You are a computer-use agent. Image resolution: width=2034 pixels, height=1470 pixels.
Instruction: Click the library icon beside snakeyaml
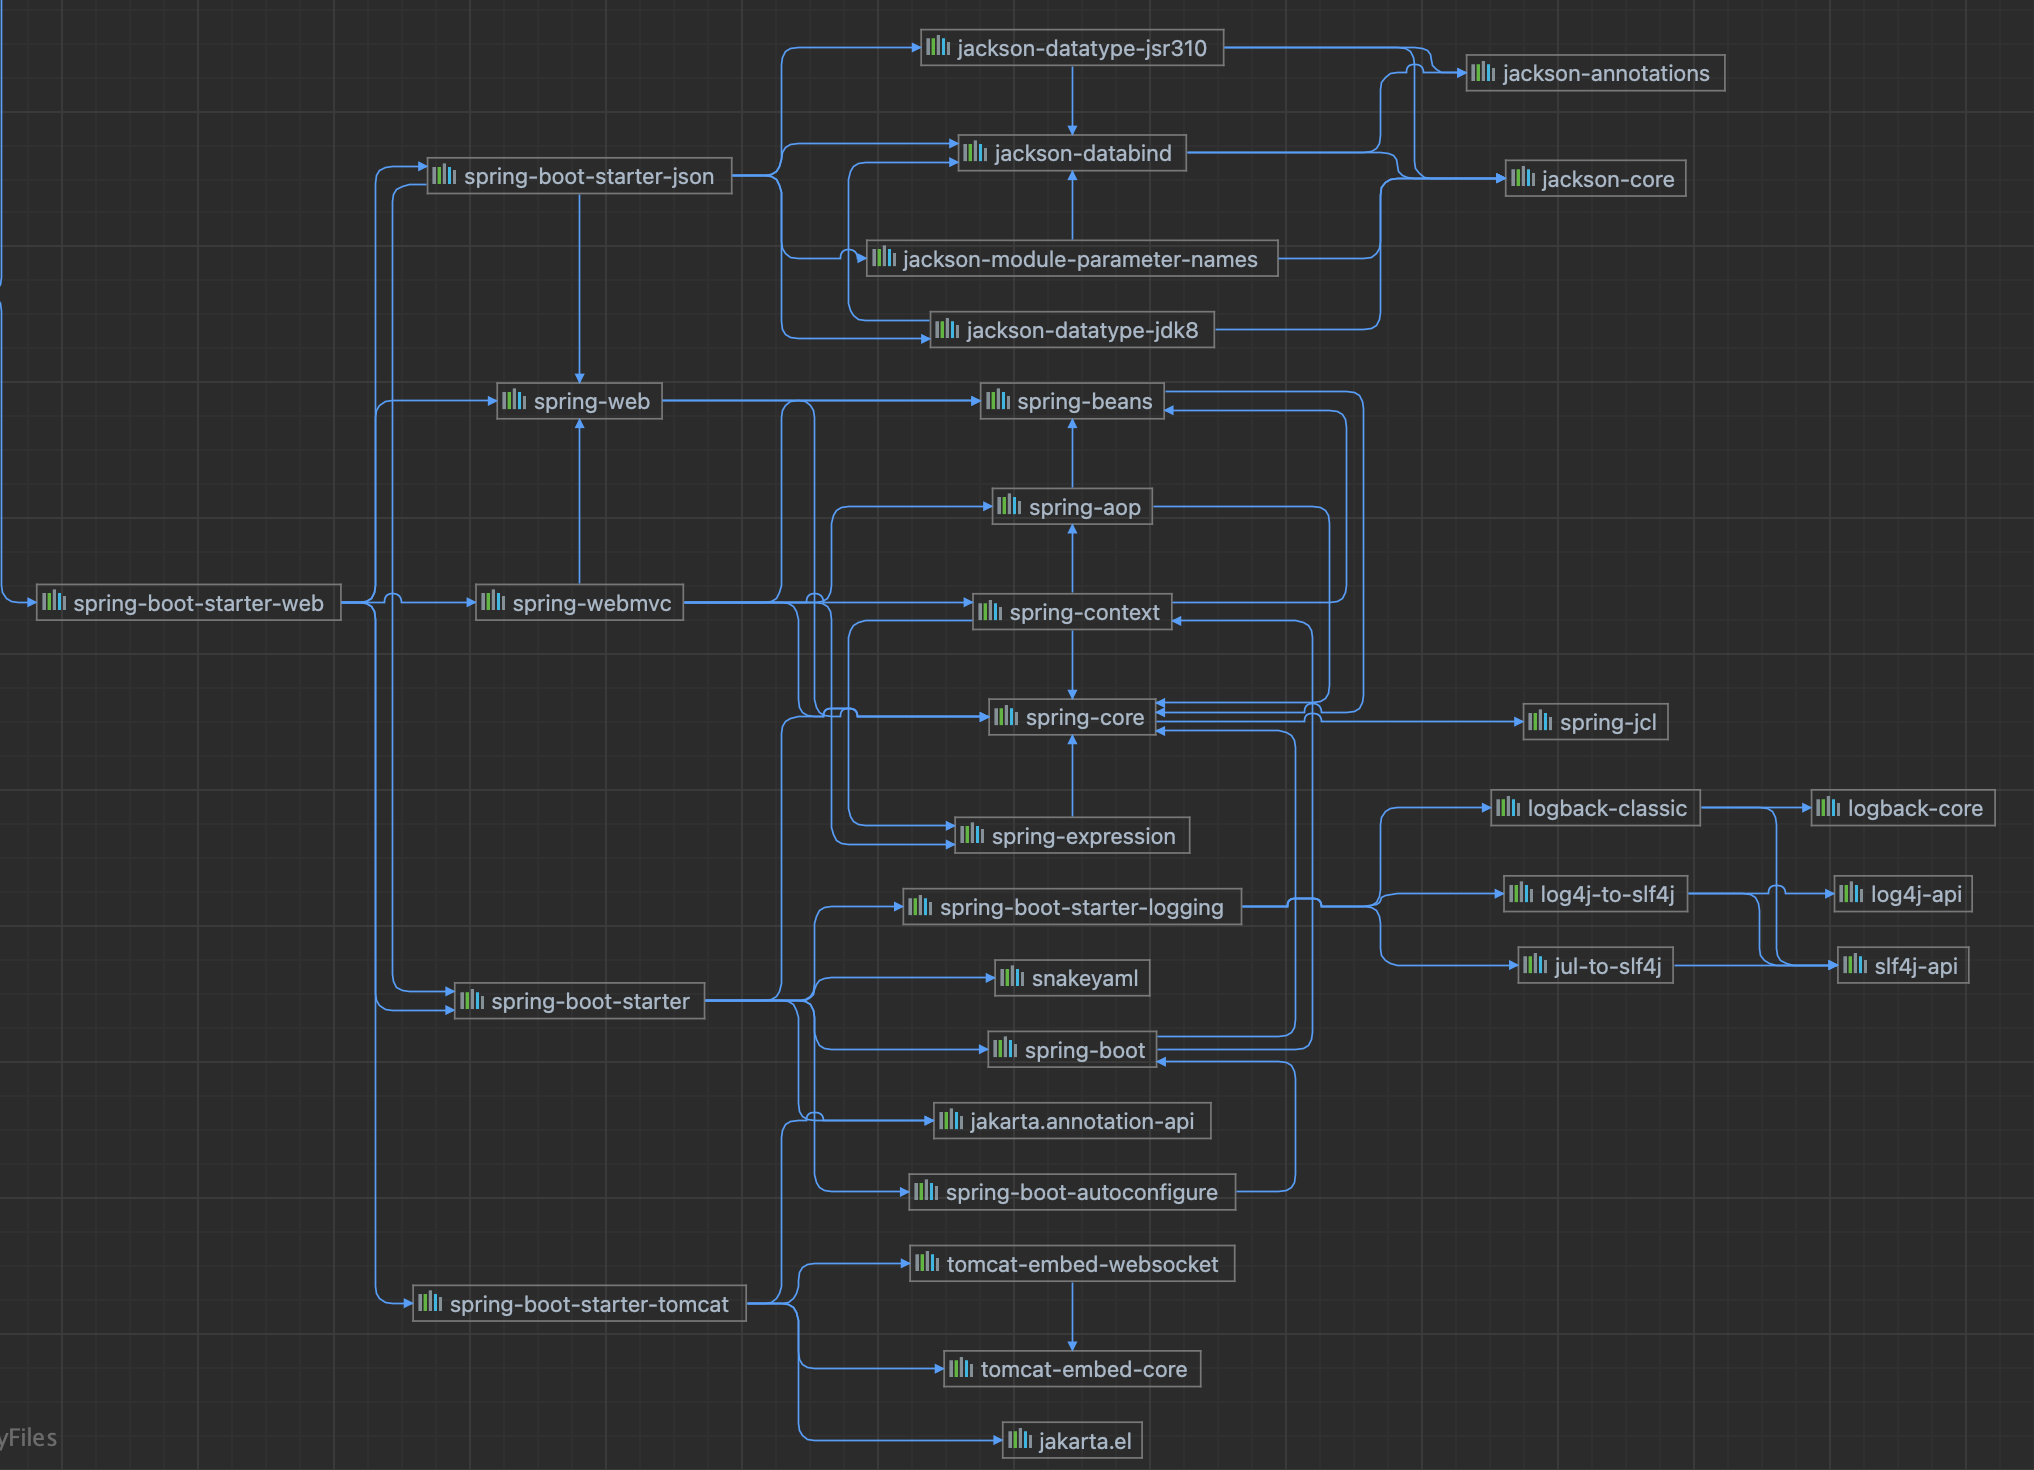pos(1012,977)
